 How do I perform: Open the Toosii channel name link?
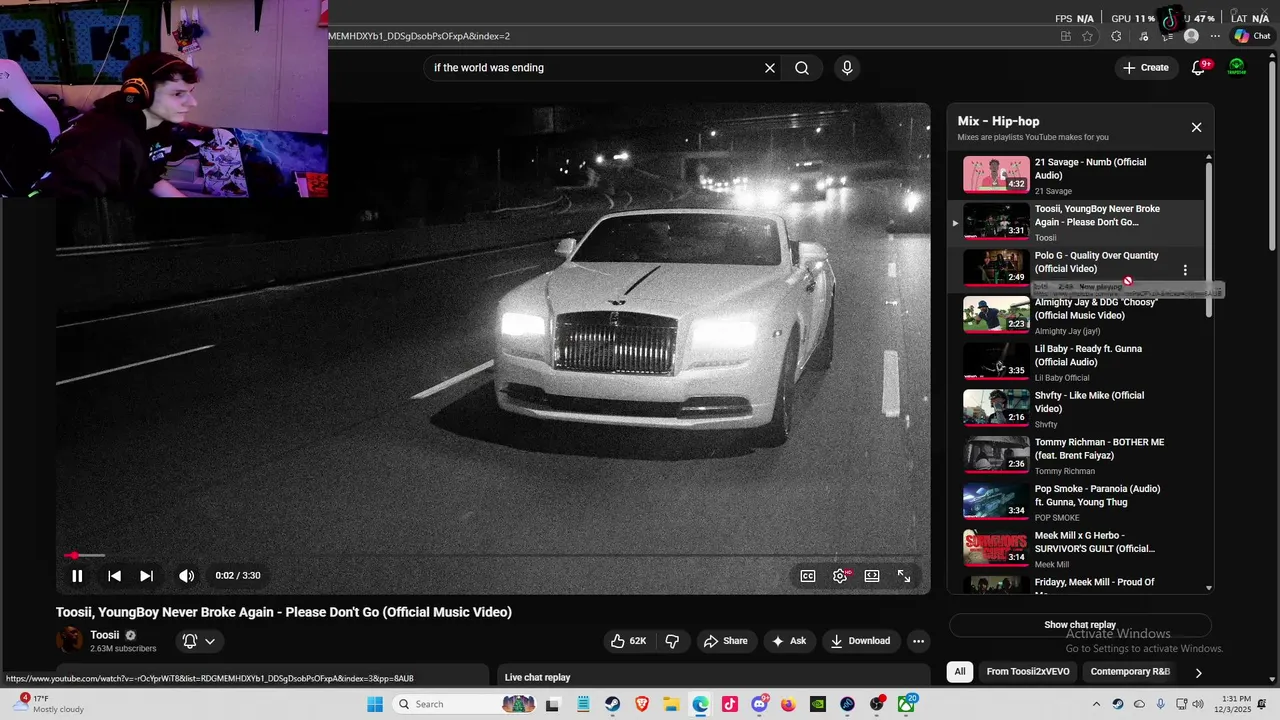pos(105,635)
